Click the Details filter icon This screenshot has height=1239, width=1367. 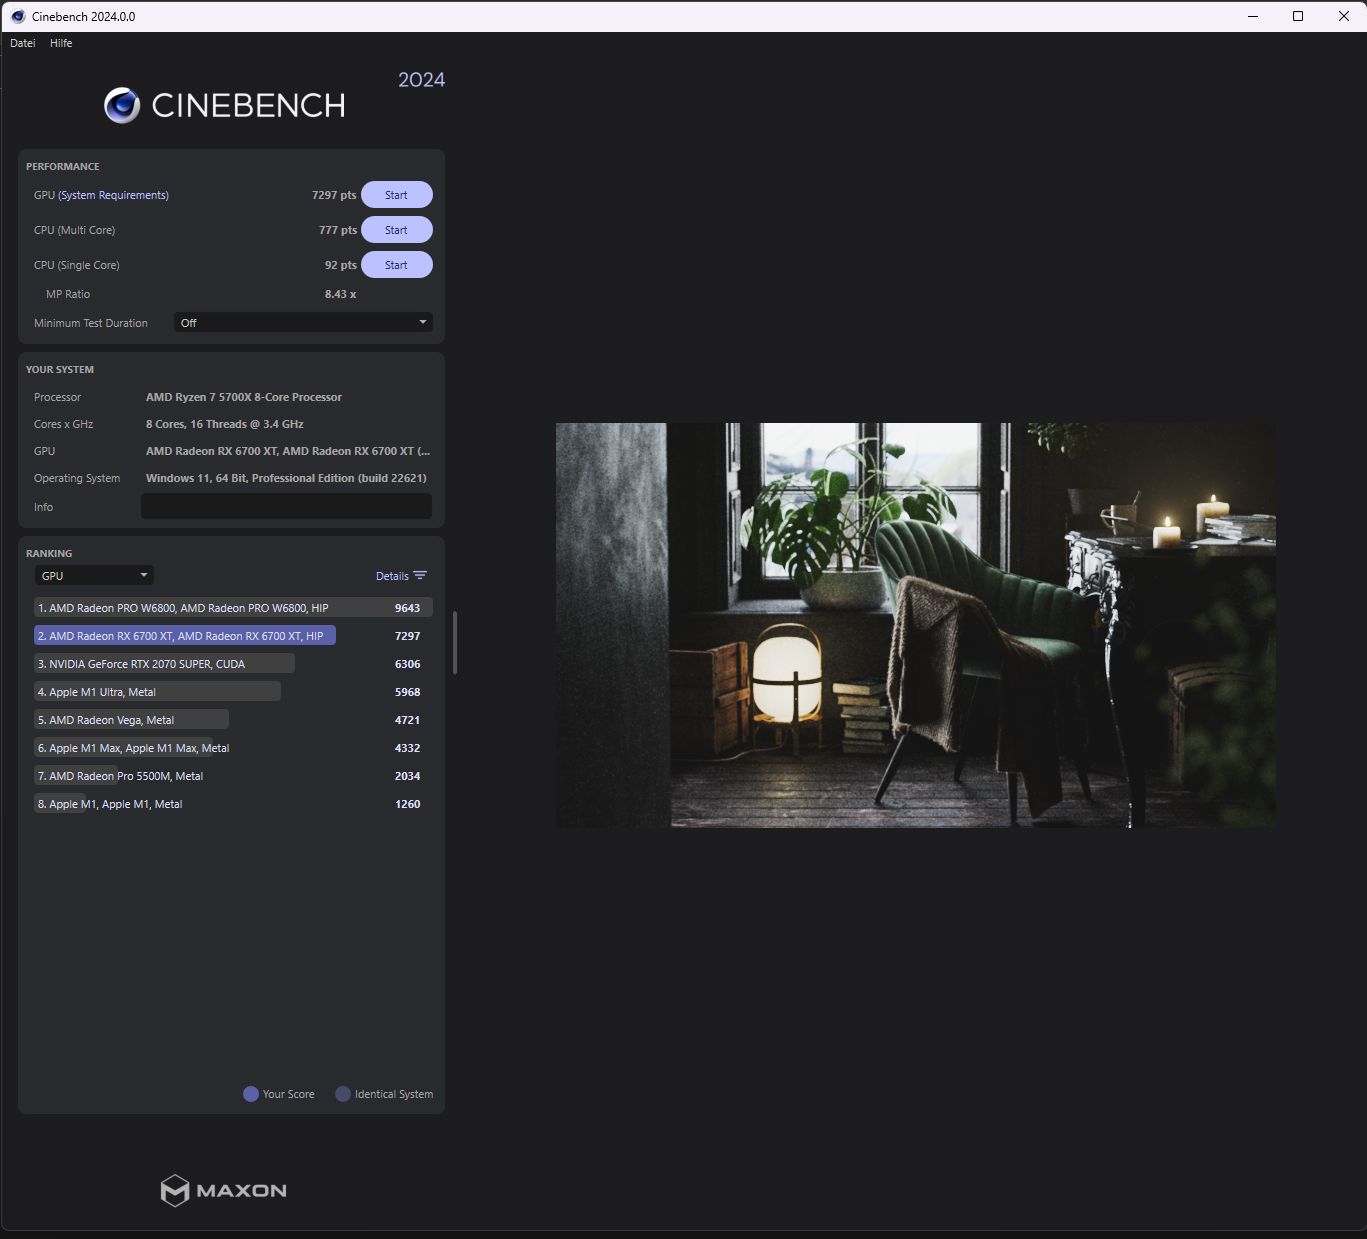point(420,576)
